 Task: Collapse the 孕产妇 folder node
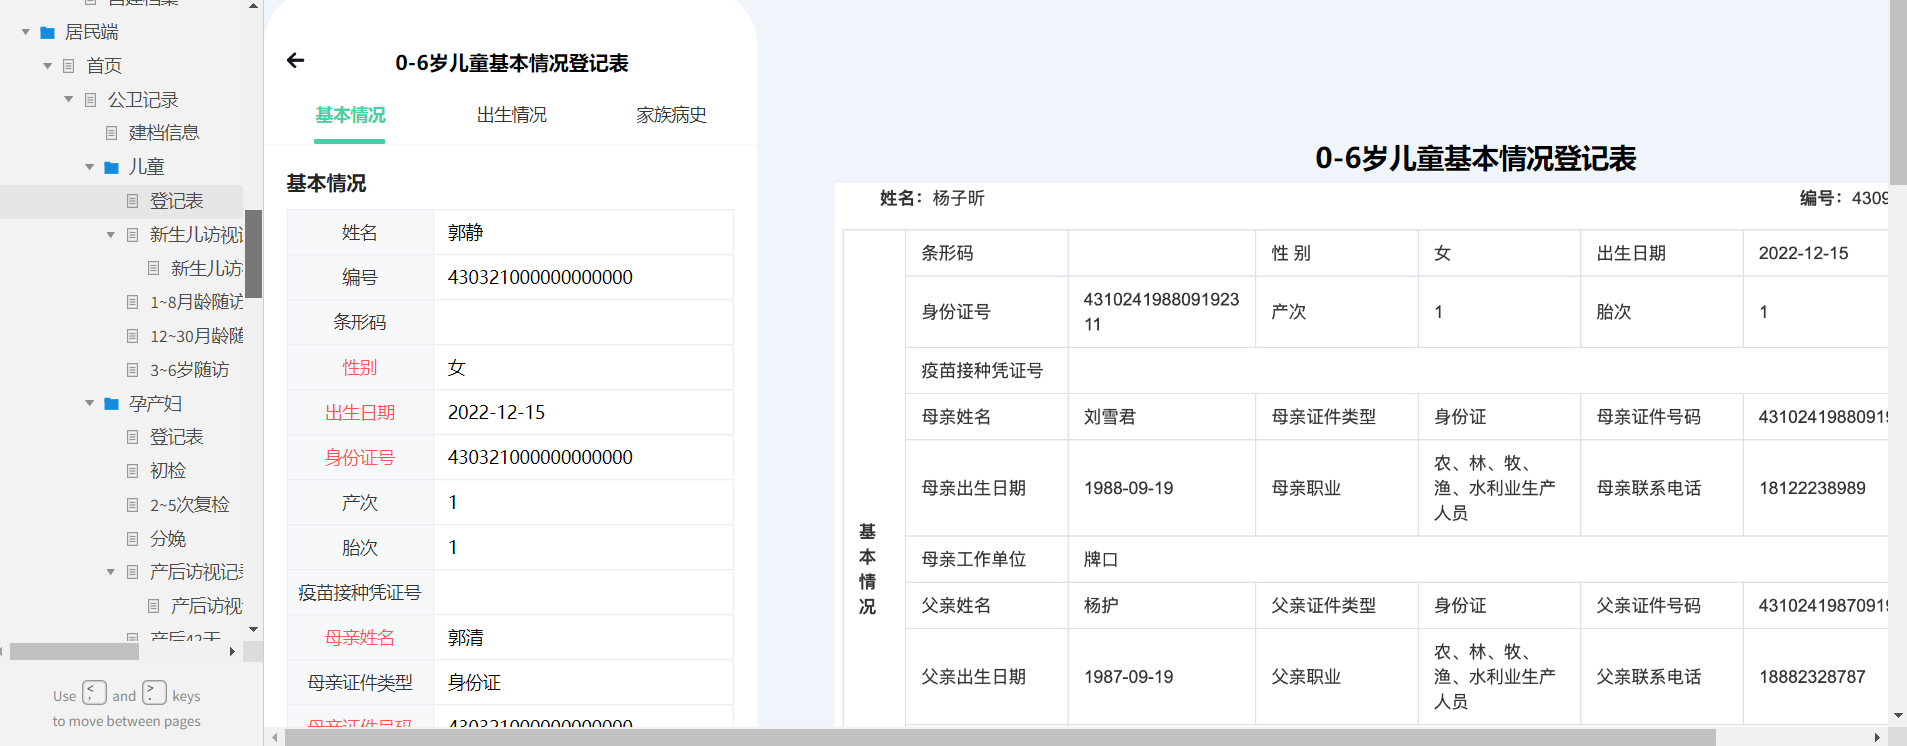(89, 404)
